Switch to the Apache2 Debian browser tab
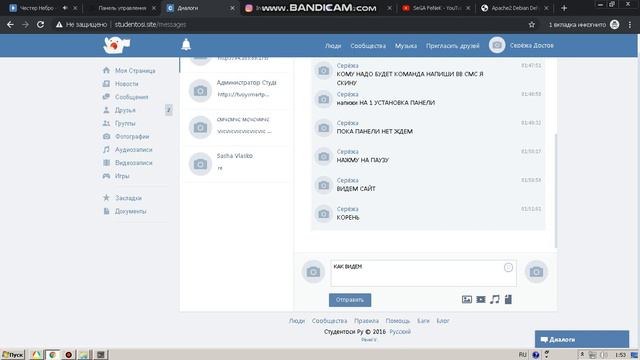640x360 pixels. [x=514, y=8]
